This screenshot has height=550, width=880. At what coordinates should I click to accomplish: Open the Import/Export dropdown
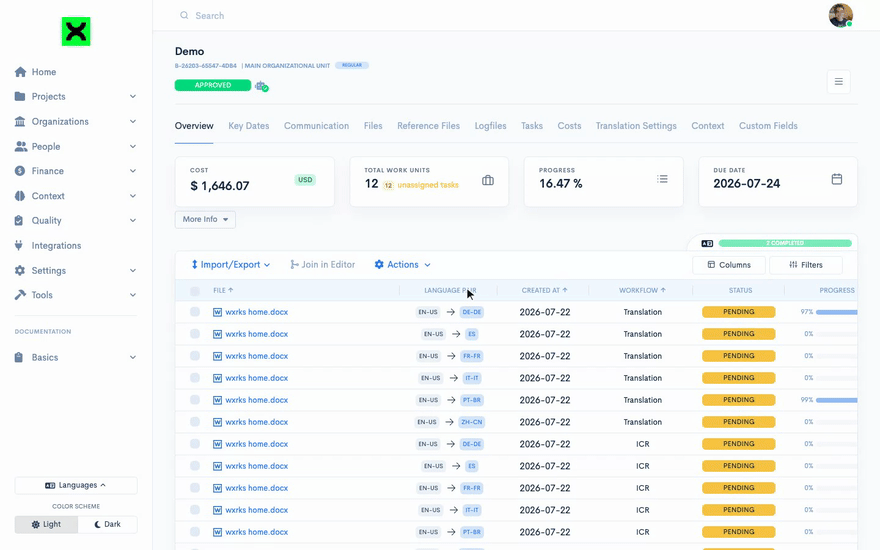(231, 264)
